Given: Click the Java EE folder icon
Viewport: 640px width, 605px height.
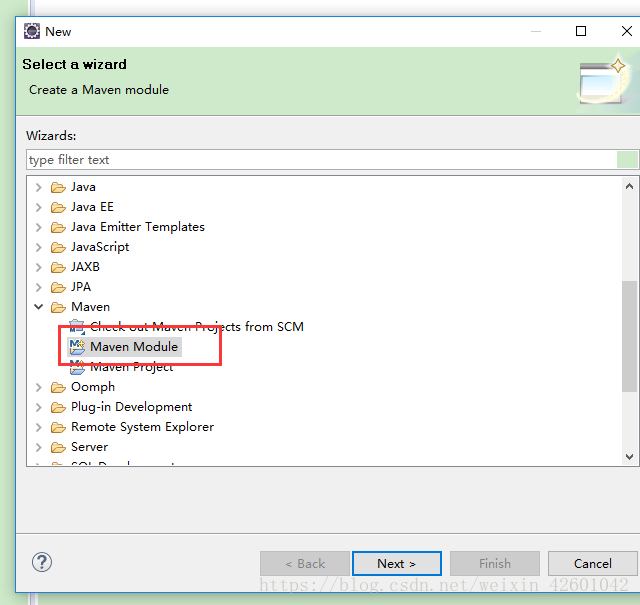Looking at the screenshot, I should coord(58,207).
